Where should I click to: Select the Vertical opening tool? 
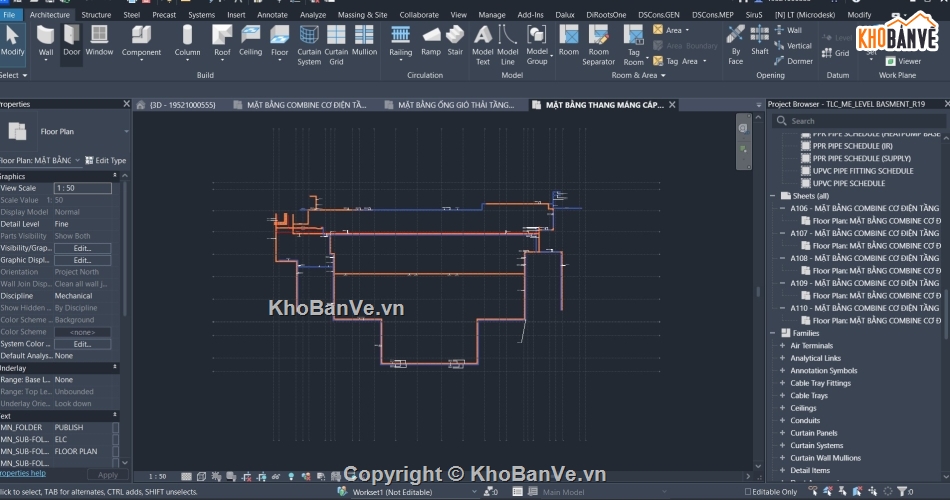pyautogui.click(x=793, y=45)
